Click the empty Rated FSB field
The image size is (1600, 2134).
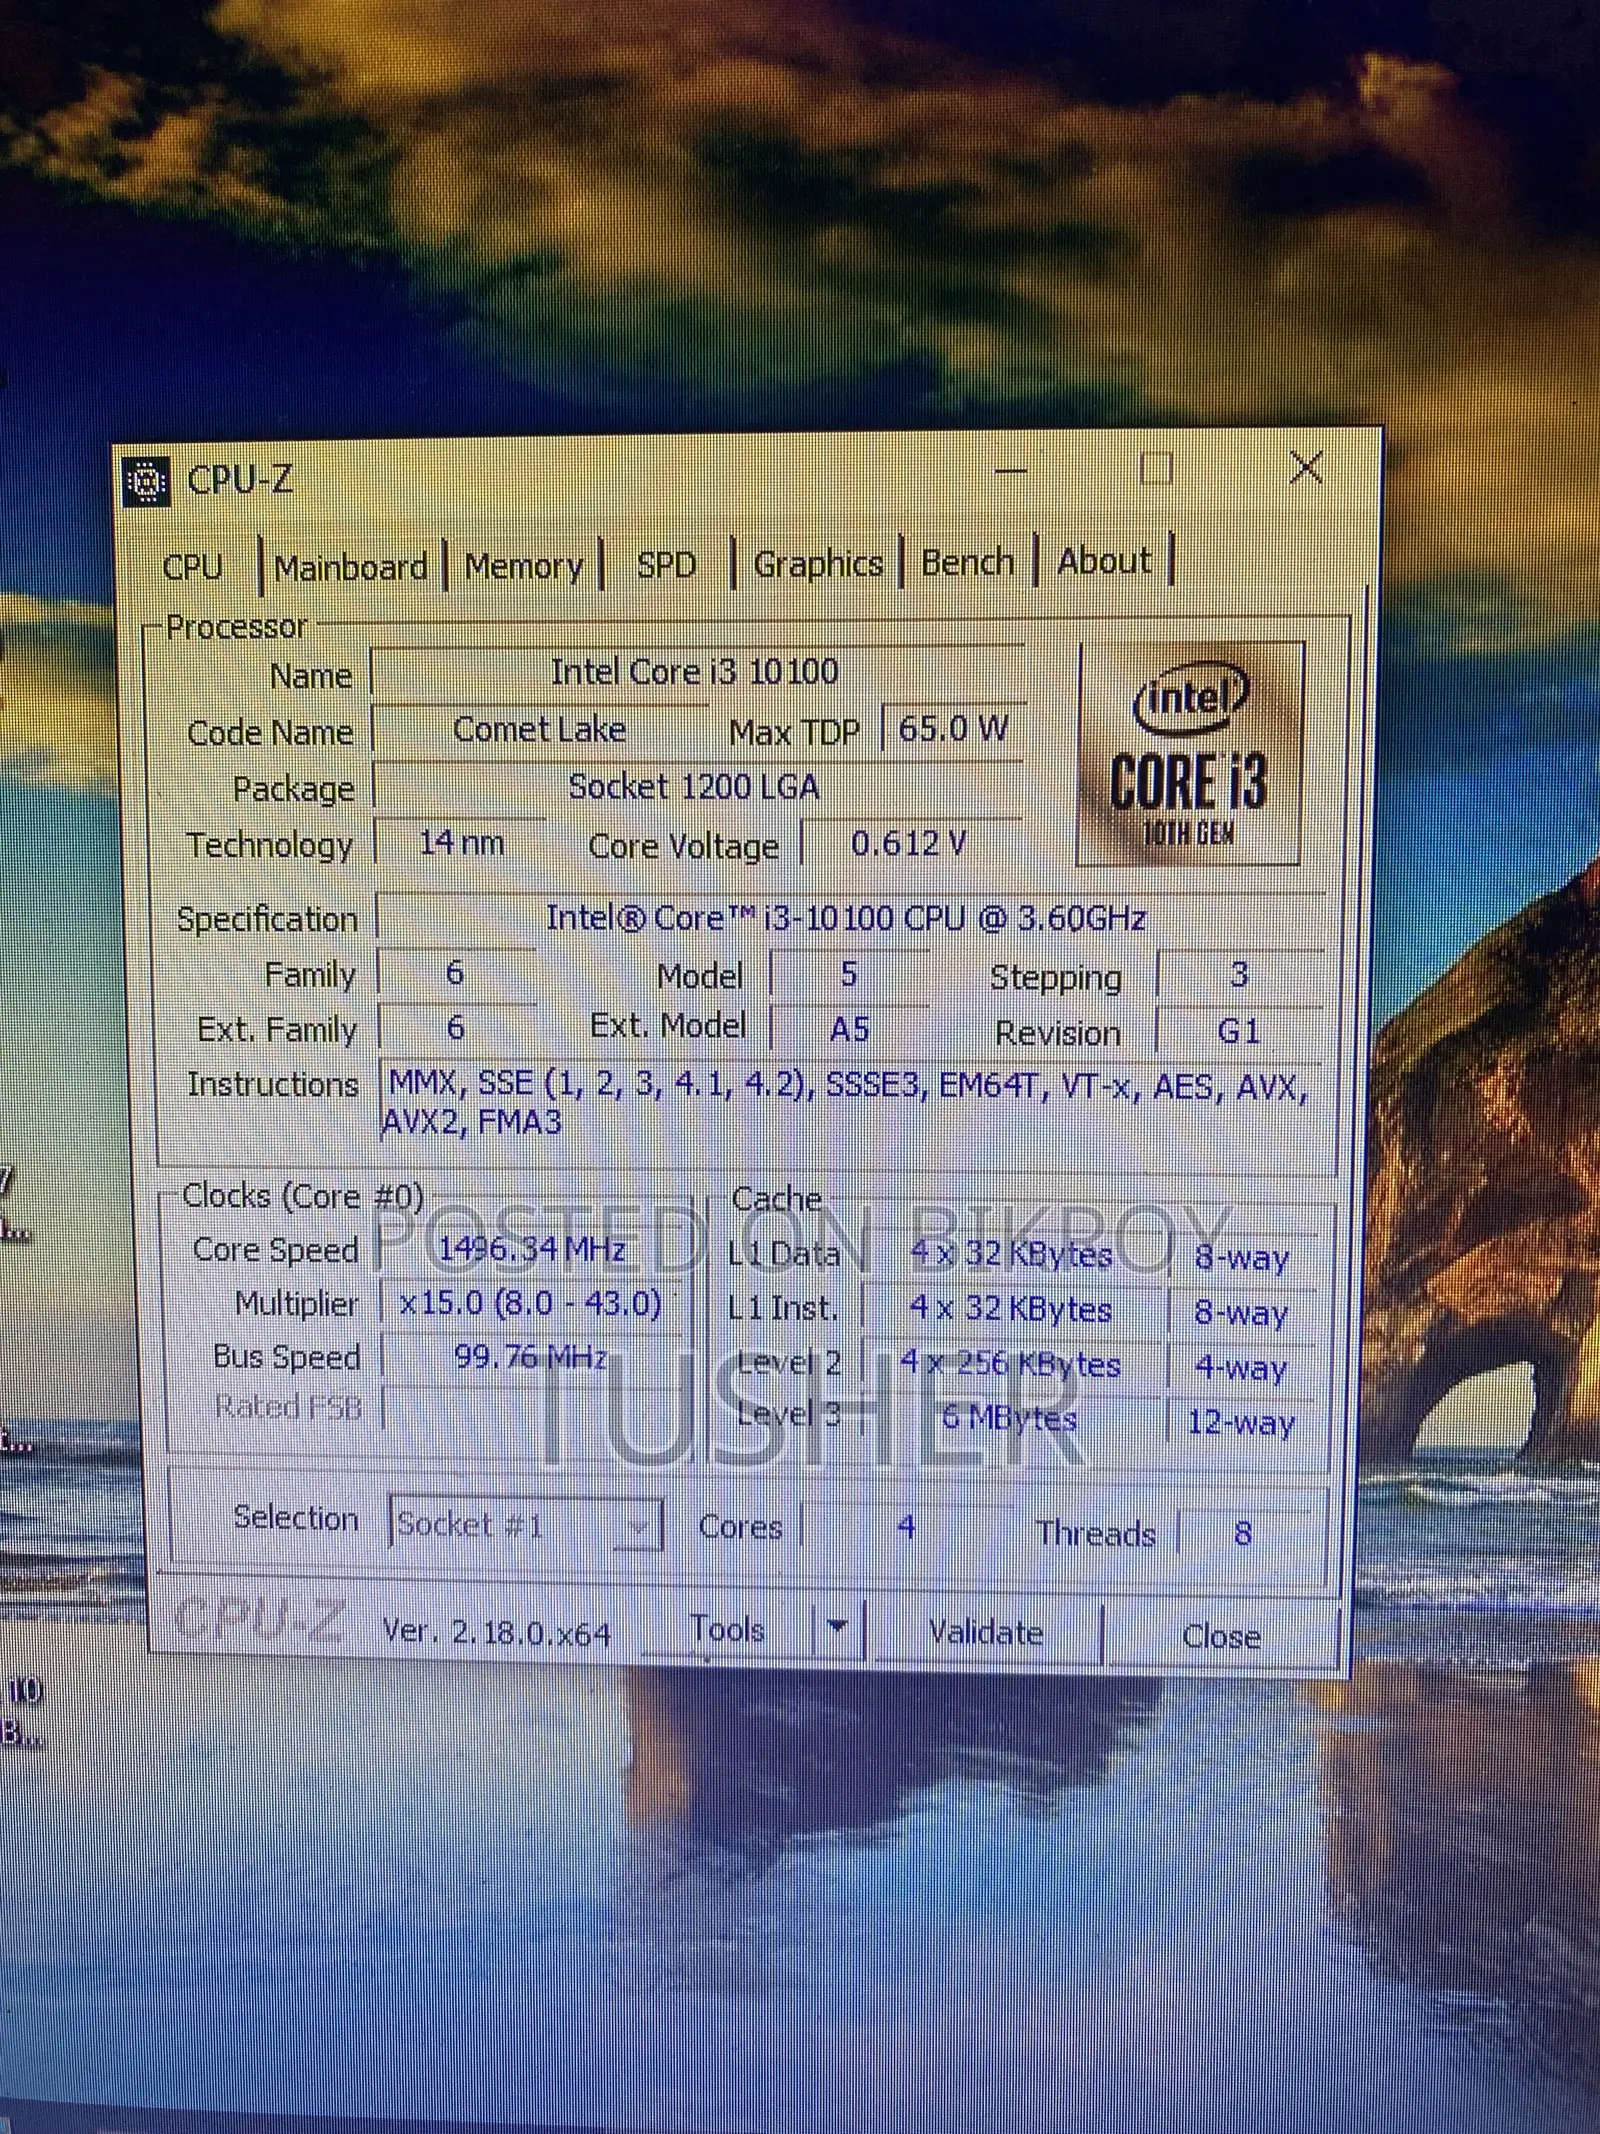coord(531,1409)
